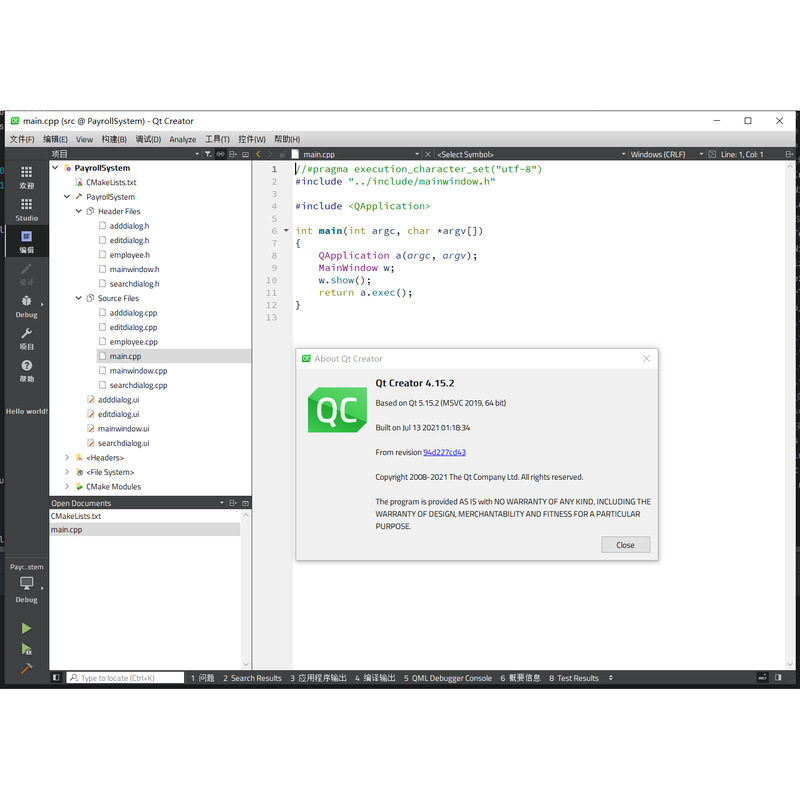Image resolution: width=800 pixels, height=800 pixels.
Task: Collapse the Source Files folder
Action: (x=79, y=298)
